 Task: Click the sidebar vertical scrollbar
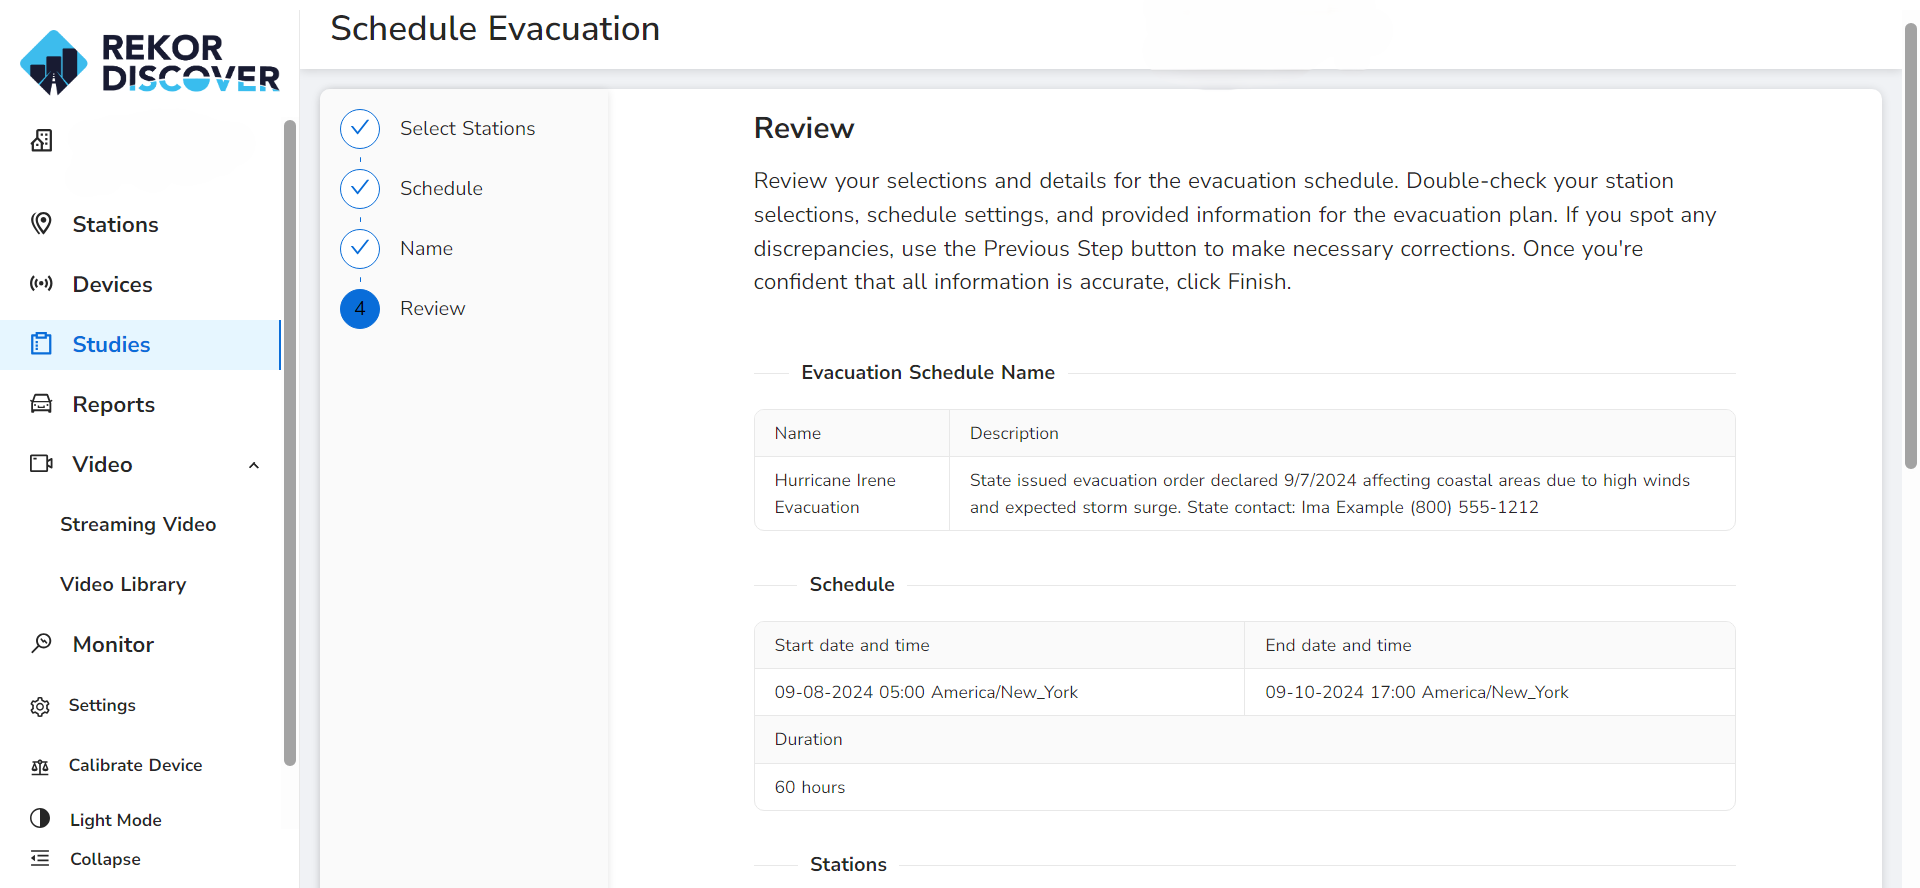tap(290, 442)
